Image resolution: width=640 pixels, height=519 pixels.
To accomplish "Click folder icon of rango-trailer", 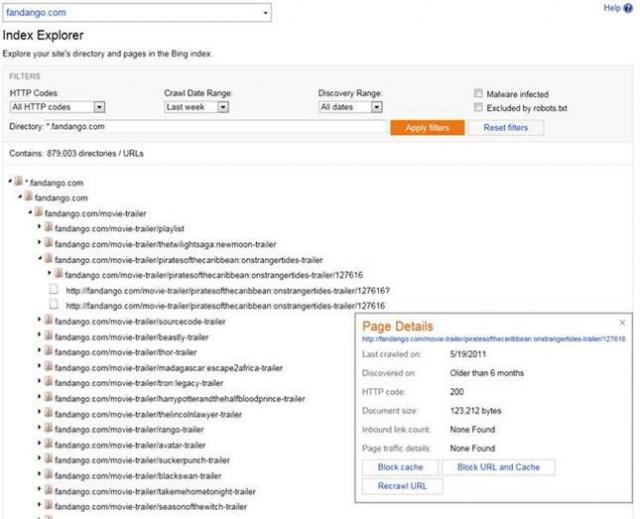I will (49, 428).
